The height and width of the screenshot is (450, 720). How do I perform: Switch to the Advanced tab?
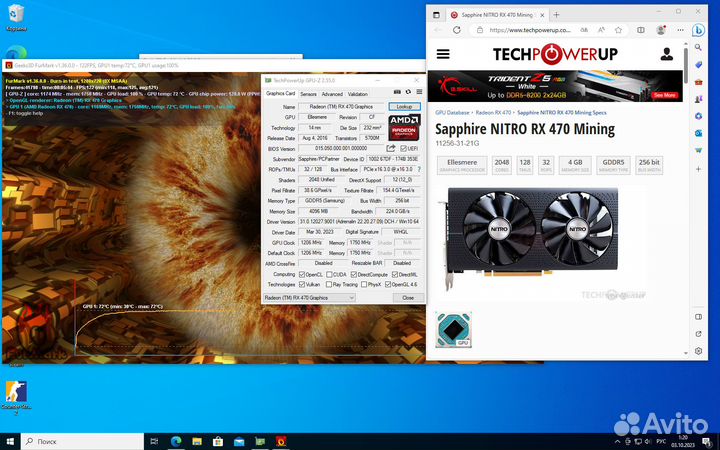point(332,94)
